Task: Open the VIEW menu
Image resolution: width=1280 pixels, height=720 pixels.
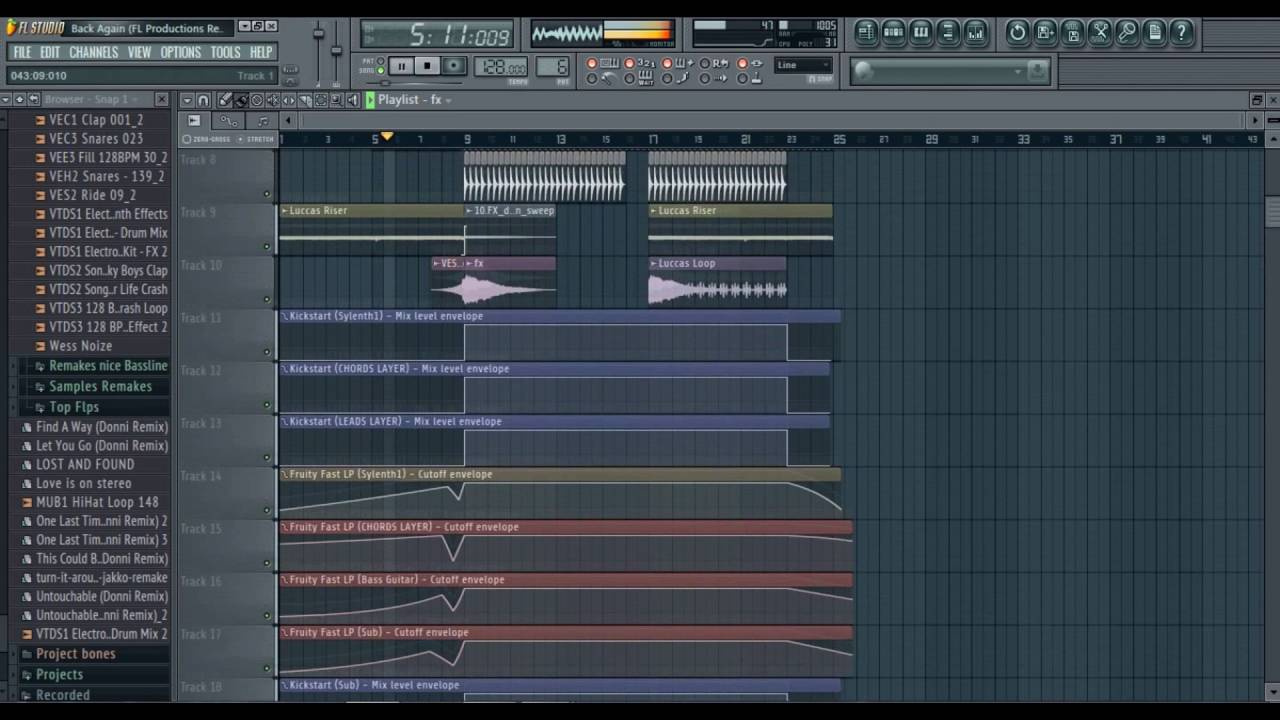Action: click(x=139, y=52)
